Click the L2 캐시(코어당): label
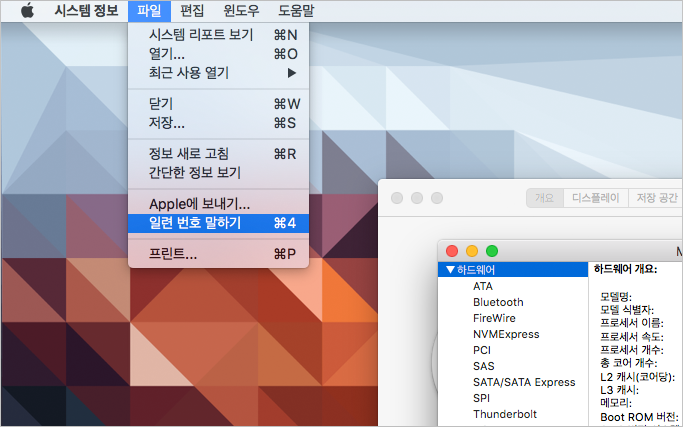The image size is (683, 427). [637, 377]
